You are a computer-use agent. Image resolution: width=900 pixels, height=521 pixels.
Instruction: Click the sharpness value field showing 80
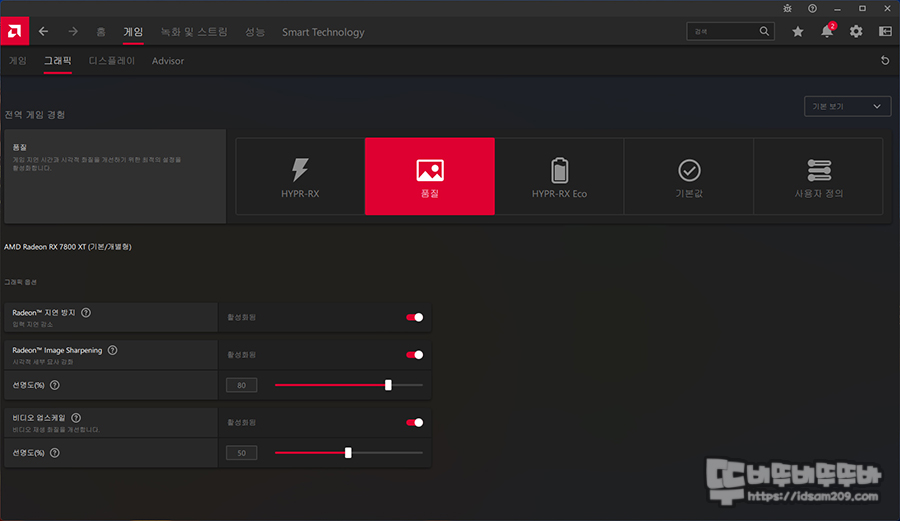(242, 385)
